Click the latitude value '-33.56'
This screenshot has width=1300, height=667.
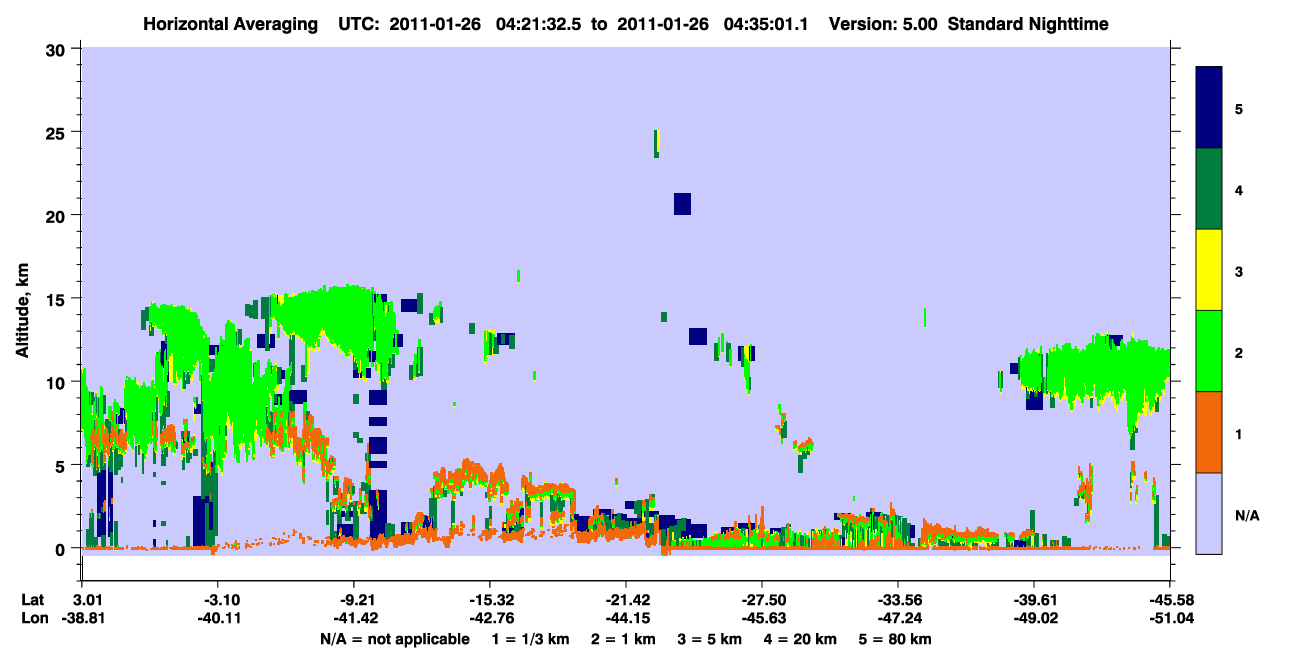click(x=898, y=600)
